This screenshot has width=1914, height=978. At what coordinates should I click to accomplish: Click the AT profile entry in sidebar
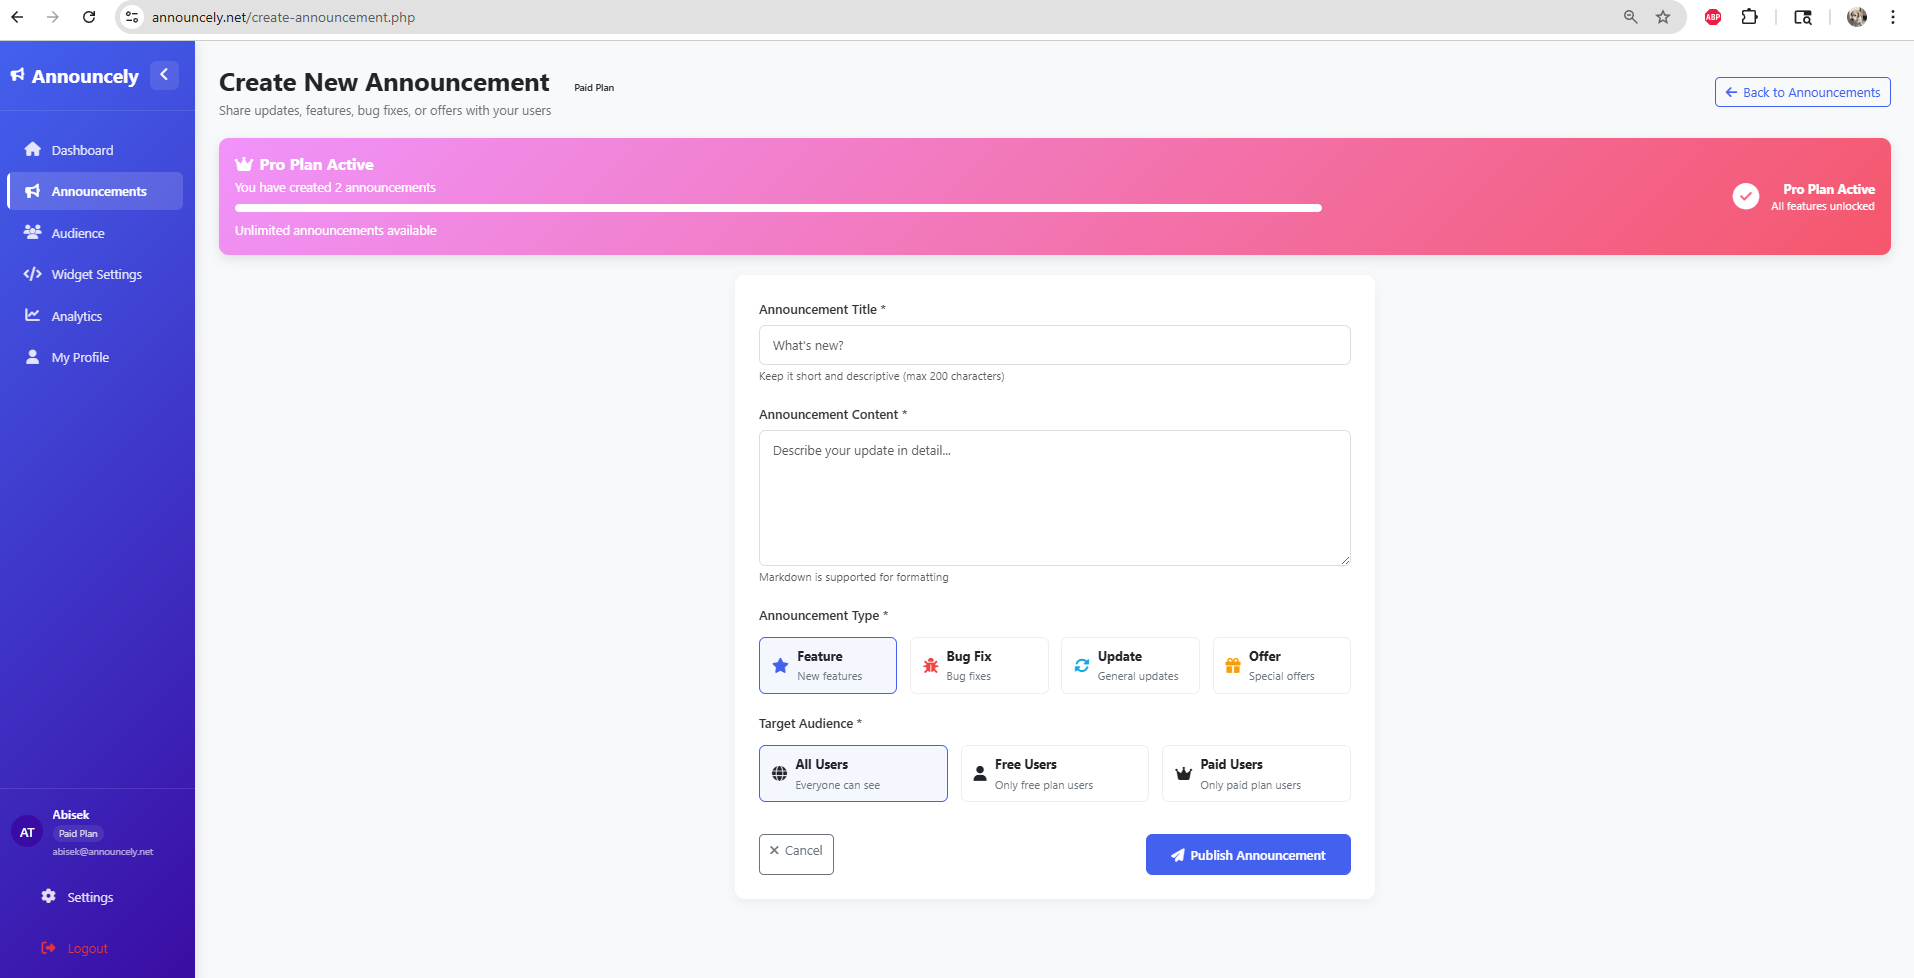[x=26, y=831]
